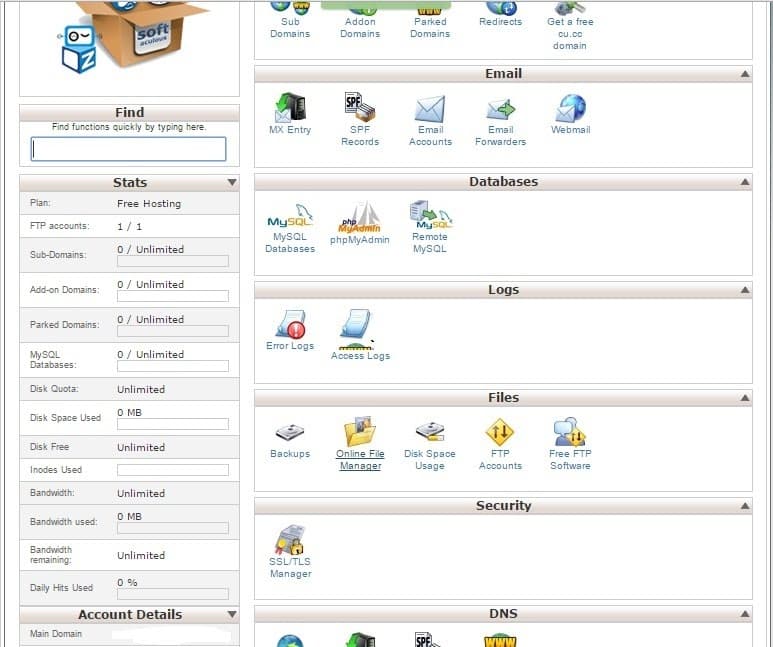Click the MySQL Databases usage bar
Image resolution: width=773 pixels, height=647 pixels.
click(173, 366)
